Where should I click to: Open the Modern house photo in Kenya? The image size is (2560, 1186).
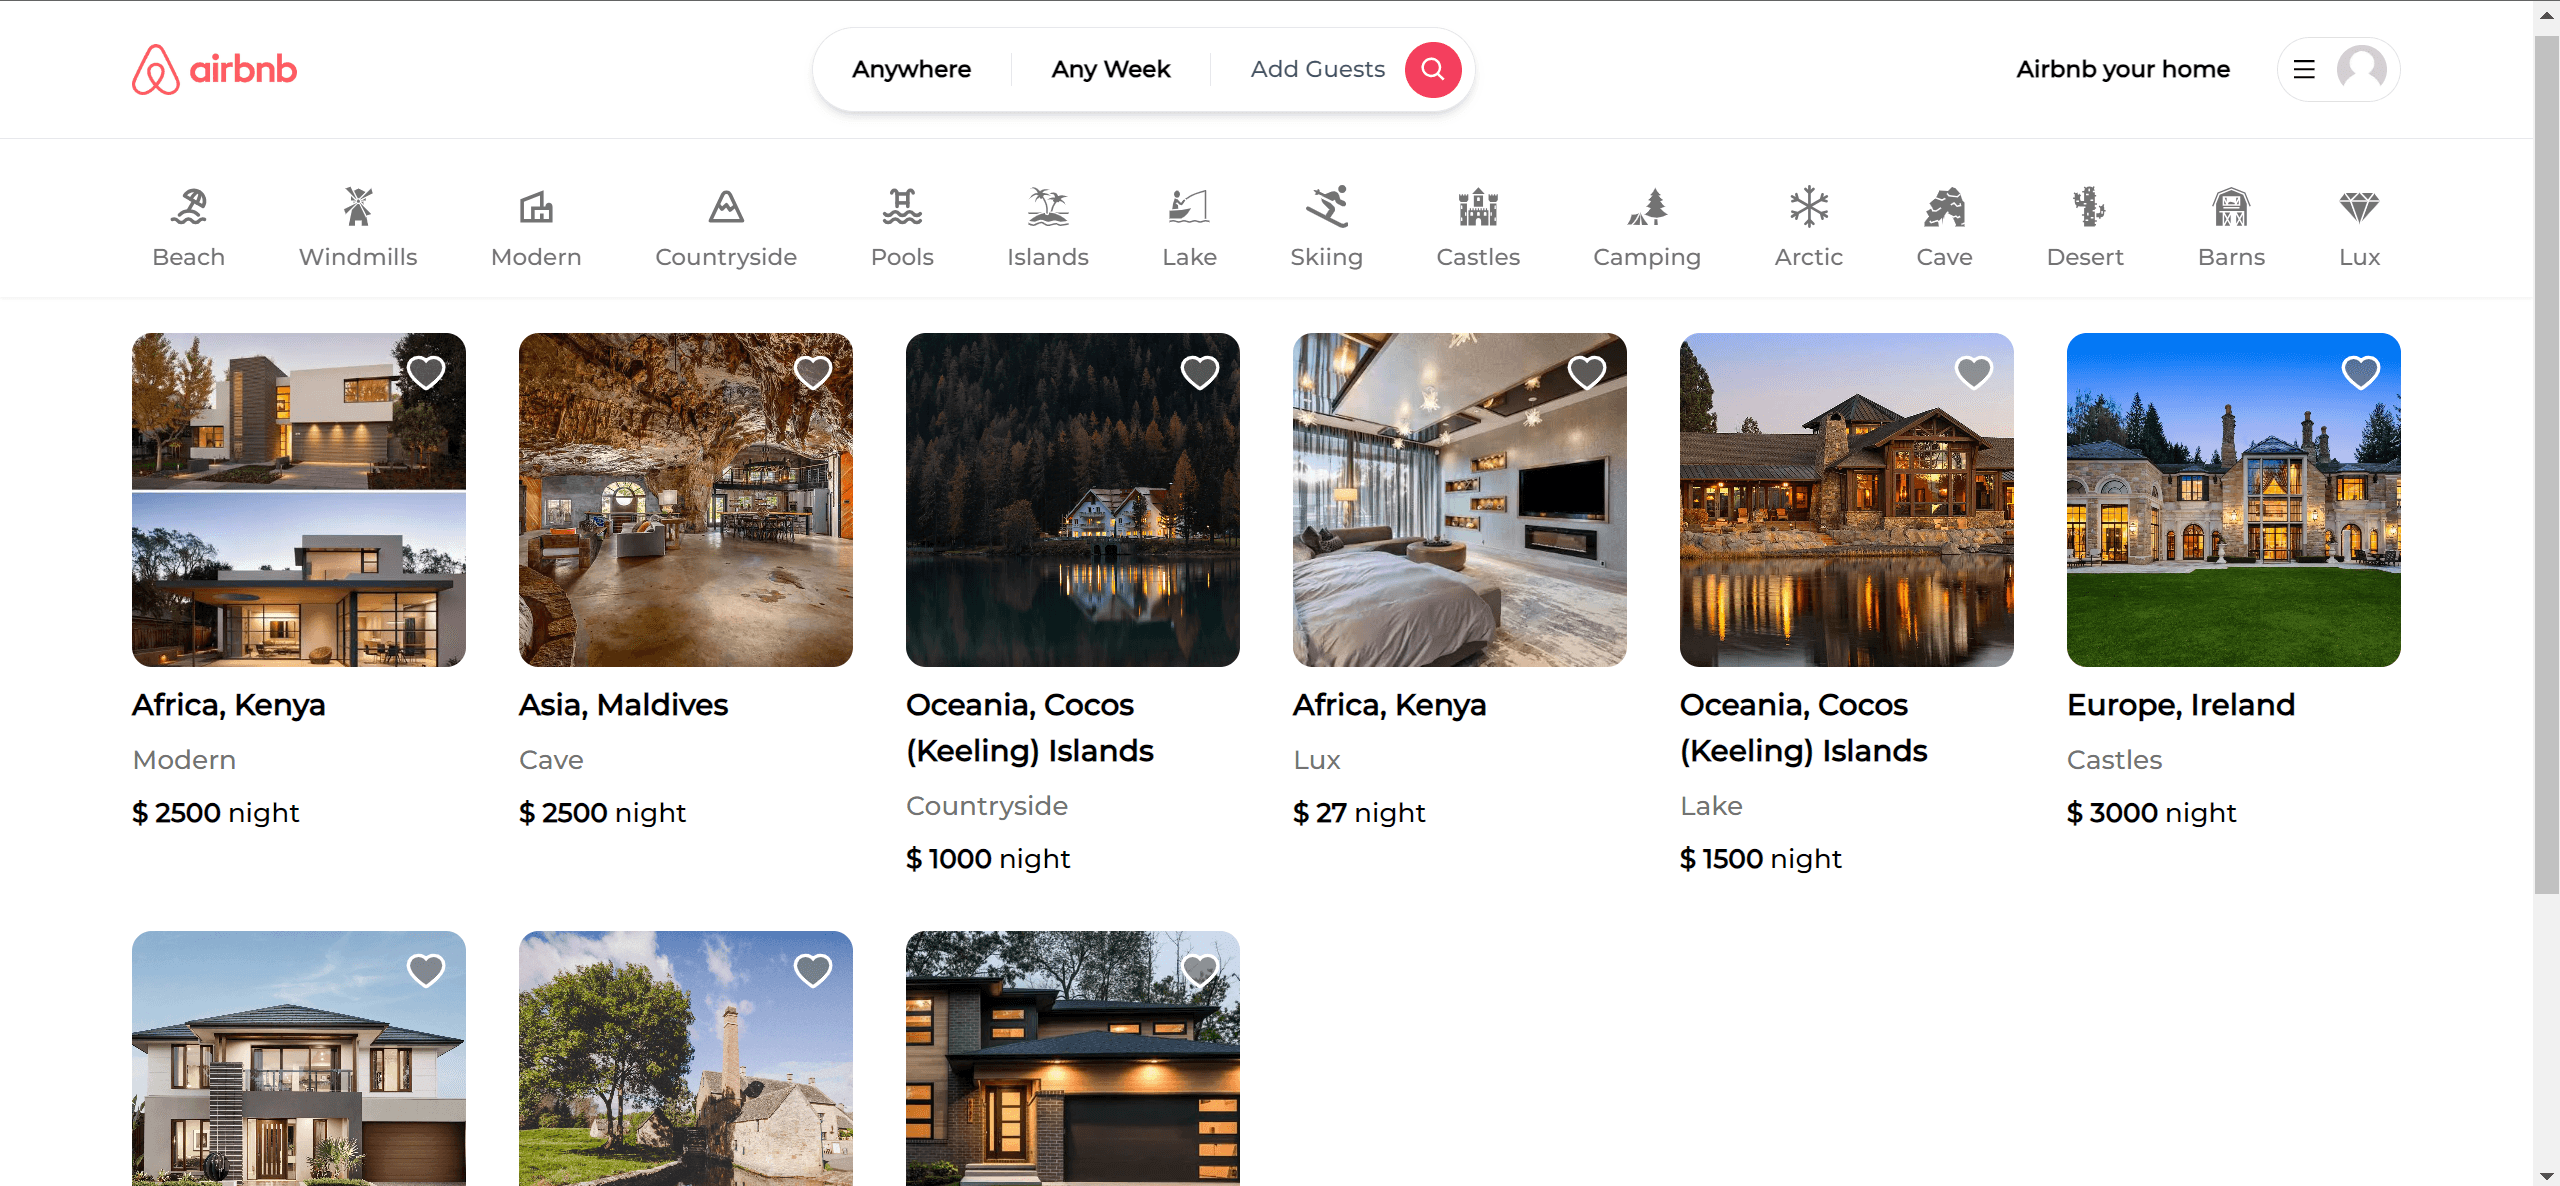click(x=299, y=500)
